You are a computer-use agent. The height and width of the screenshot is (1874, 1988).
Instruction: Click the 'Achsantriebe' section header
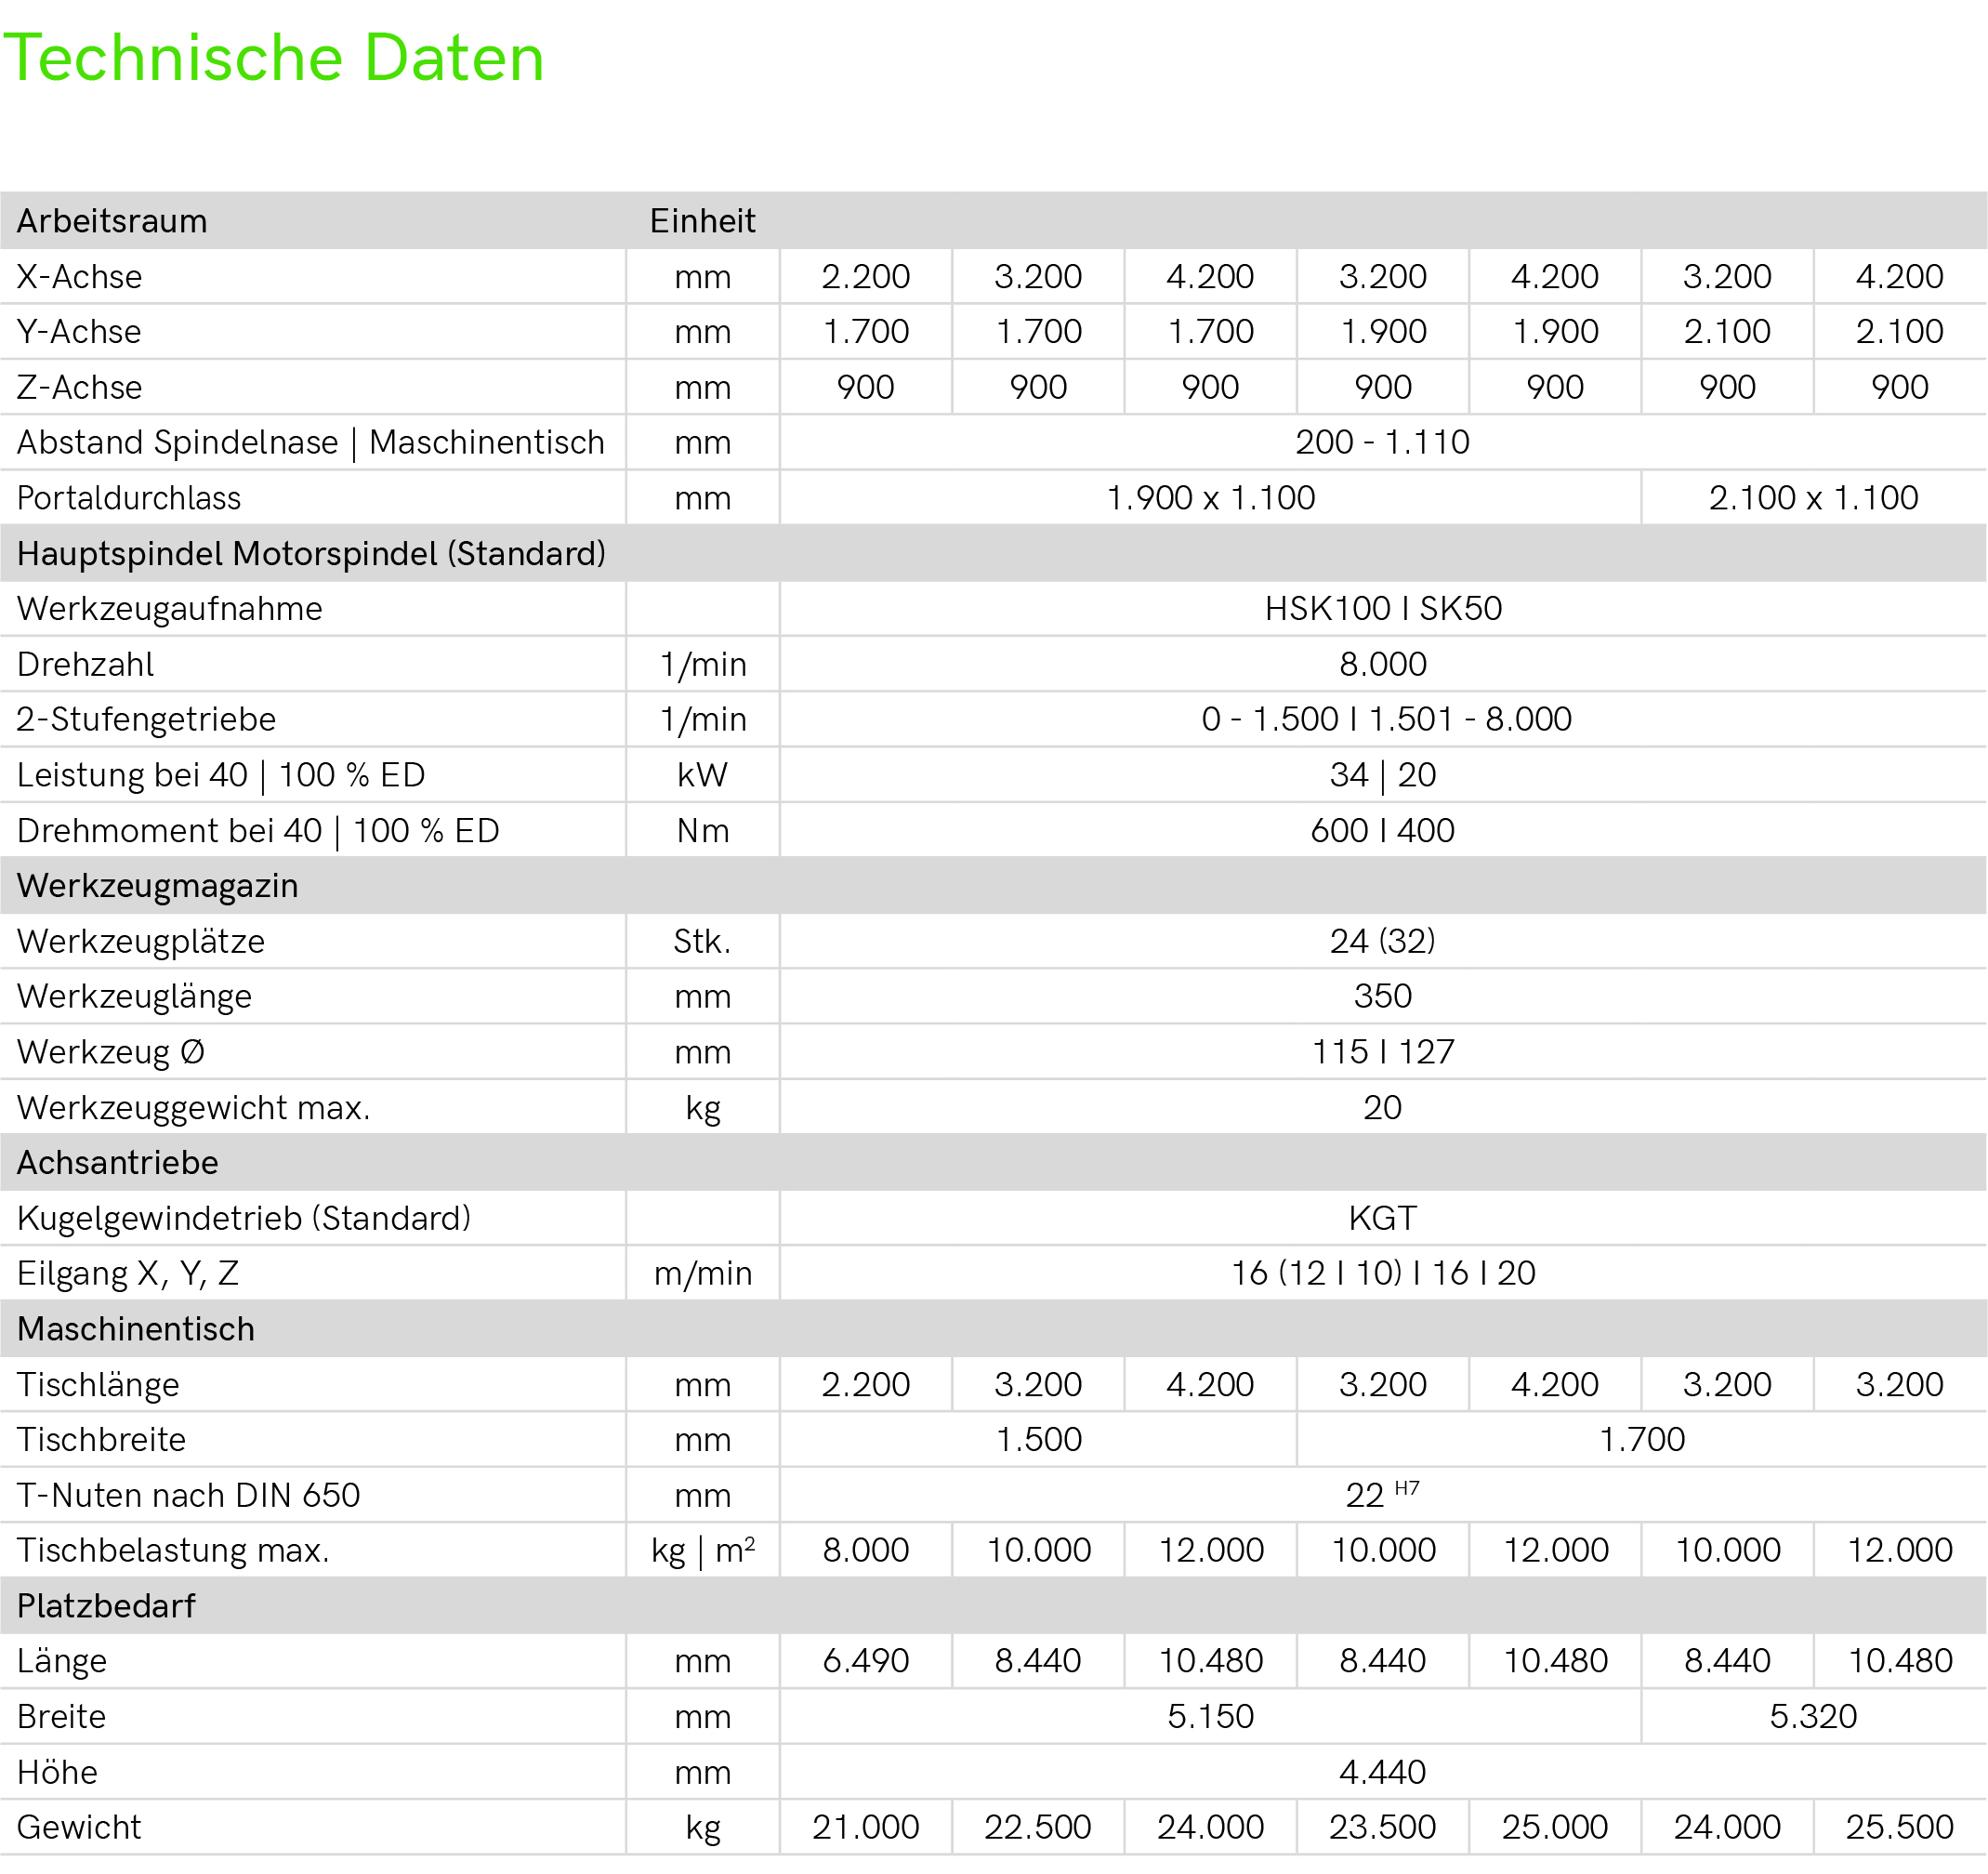point(118,1162)
